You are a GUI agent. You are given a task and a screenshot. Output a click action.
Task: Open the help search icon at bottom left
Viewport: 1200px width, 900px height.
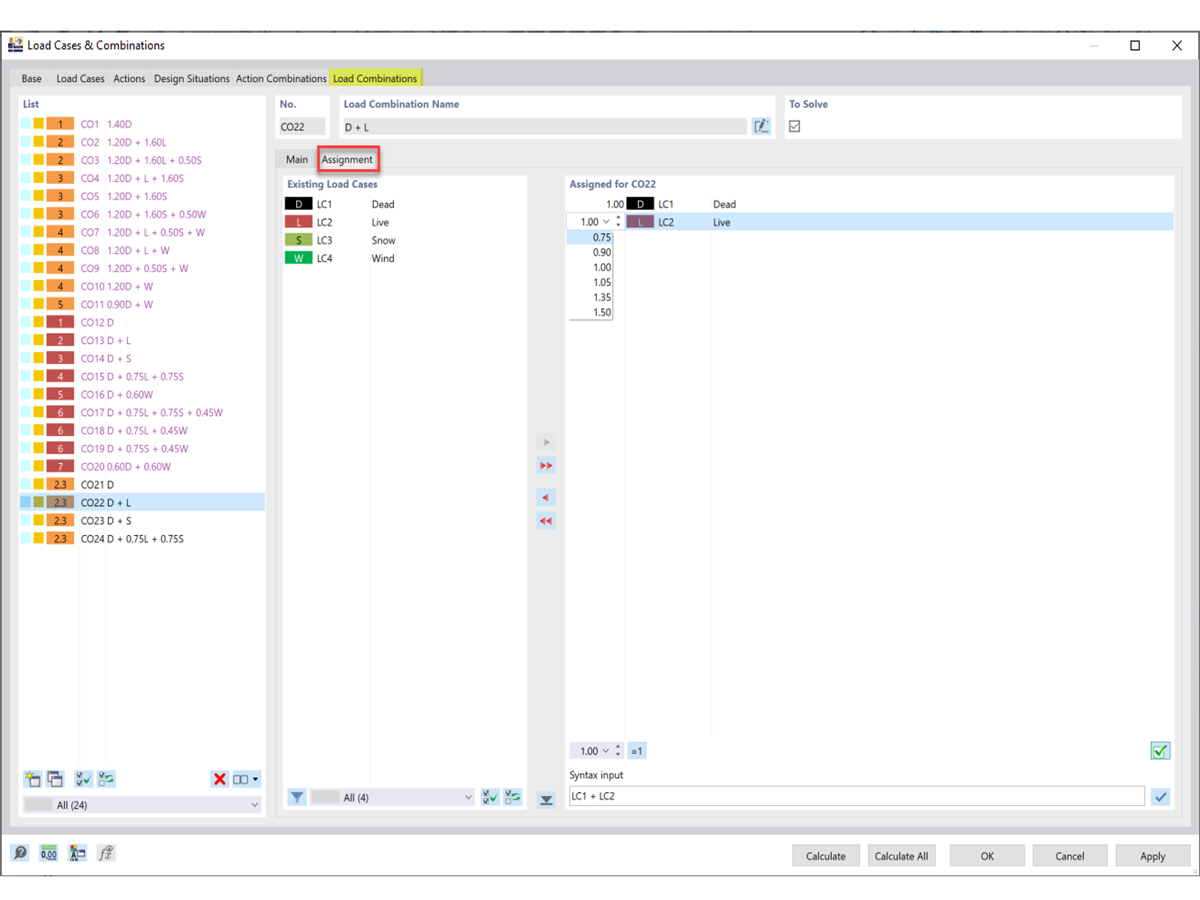[20, 854]
